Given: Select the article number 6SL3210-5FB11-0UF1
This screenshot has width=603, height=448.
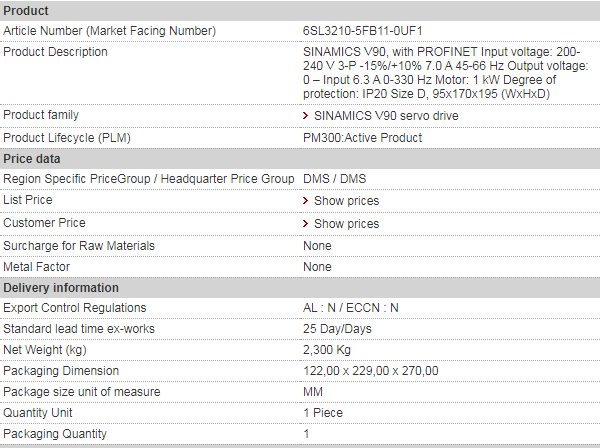Looking at the screenshot, I should point(363,31).
